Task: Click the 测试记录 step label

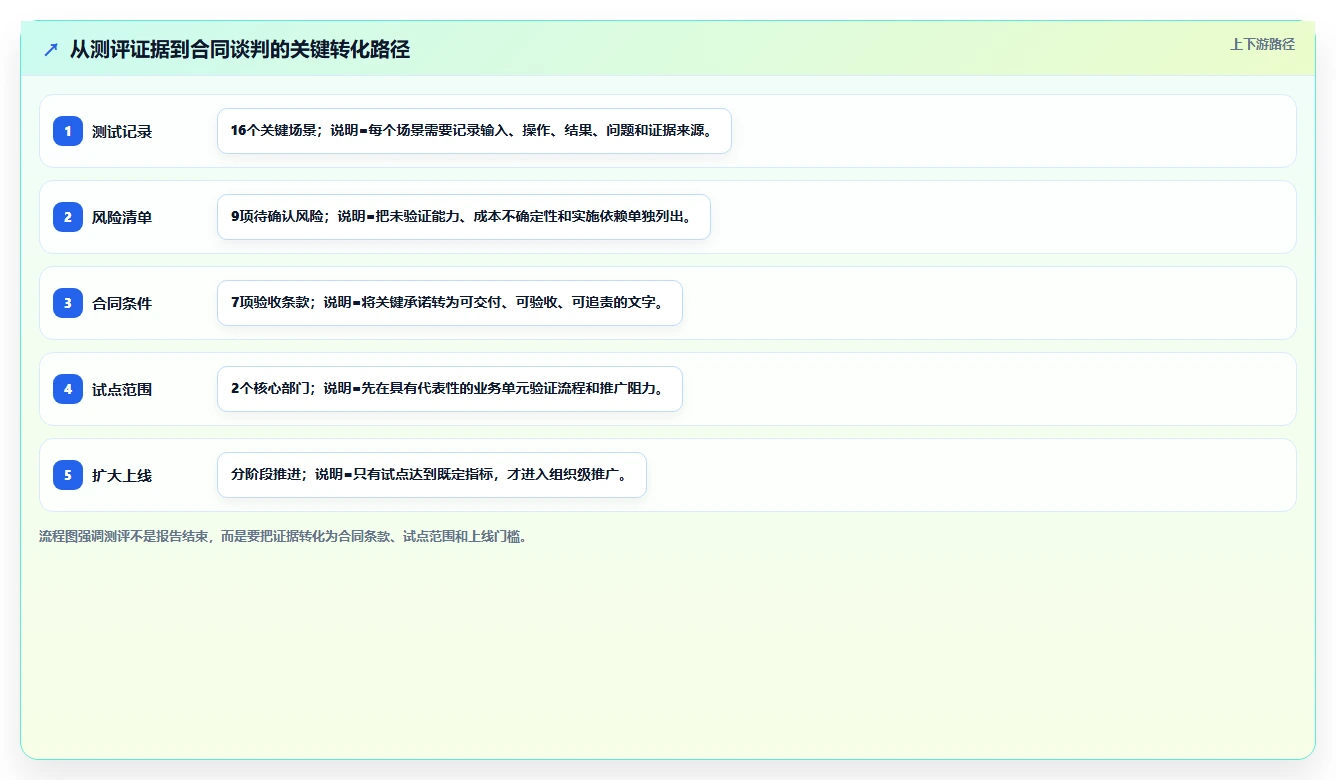Action: [x=122, y=131]
